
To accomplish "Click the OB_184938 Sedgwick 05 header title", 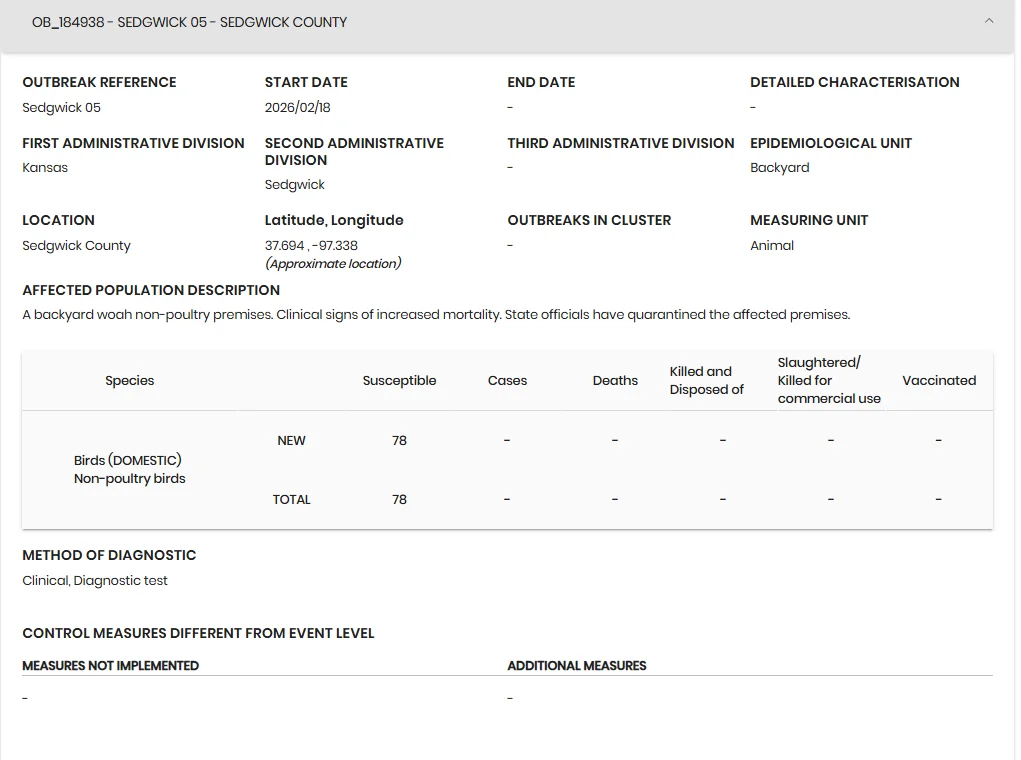I will [x=189, y=22].
